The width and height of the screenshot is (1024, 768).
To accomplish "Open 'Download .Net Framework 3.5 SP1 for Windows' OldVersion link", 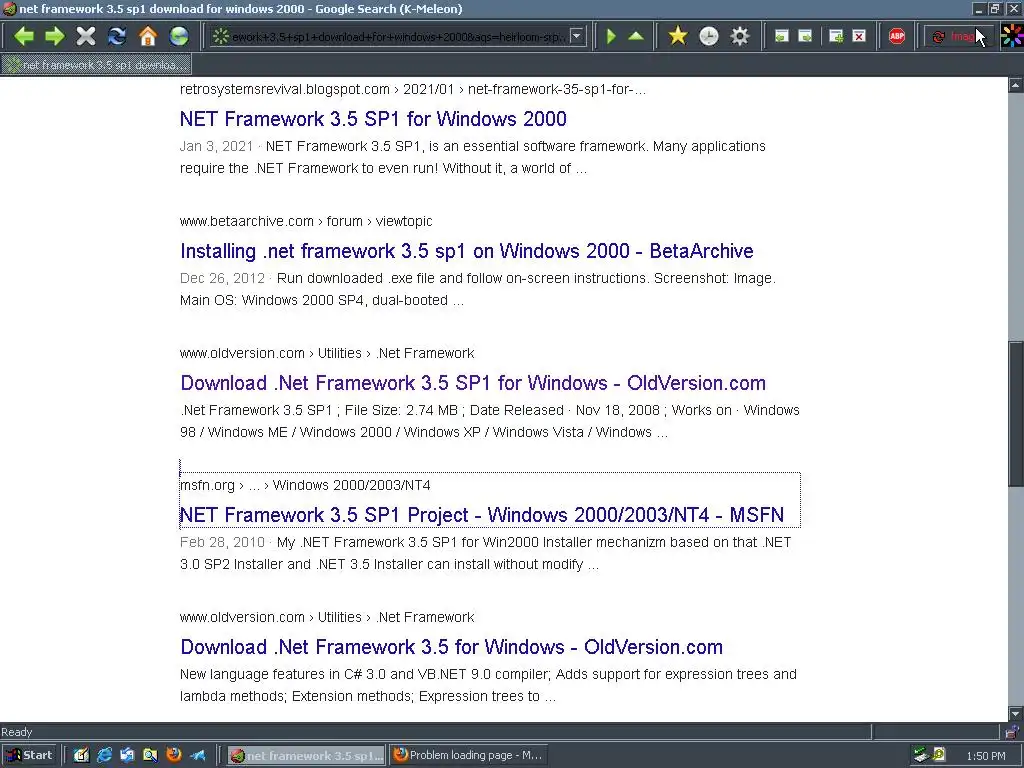I will tap(473, 383).
